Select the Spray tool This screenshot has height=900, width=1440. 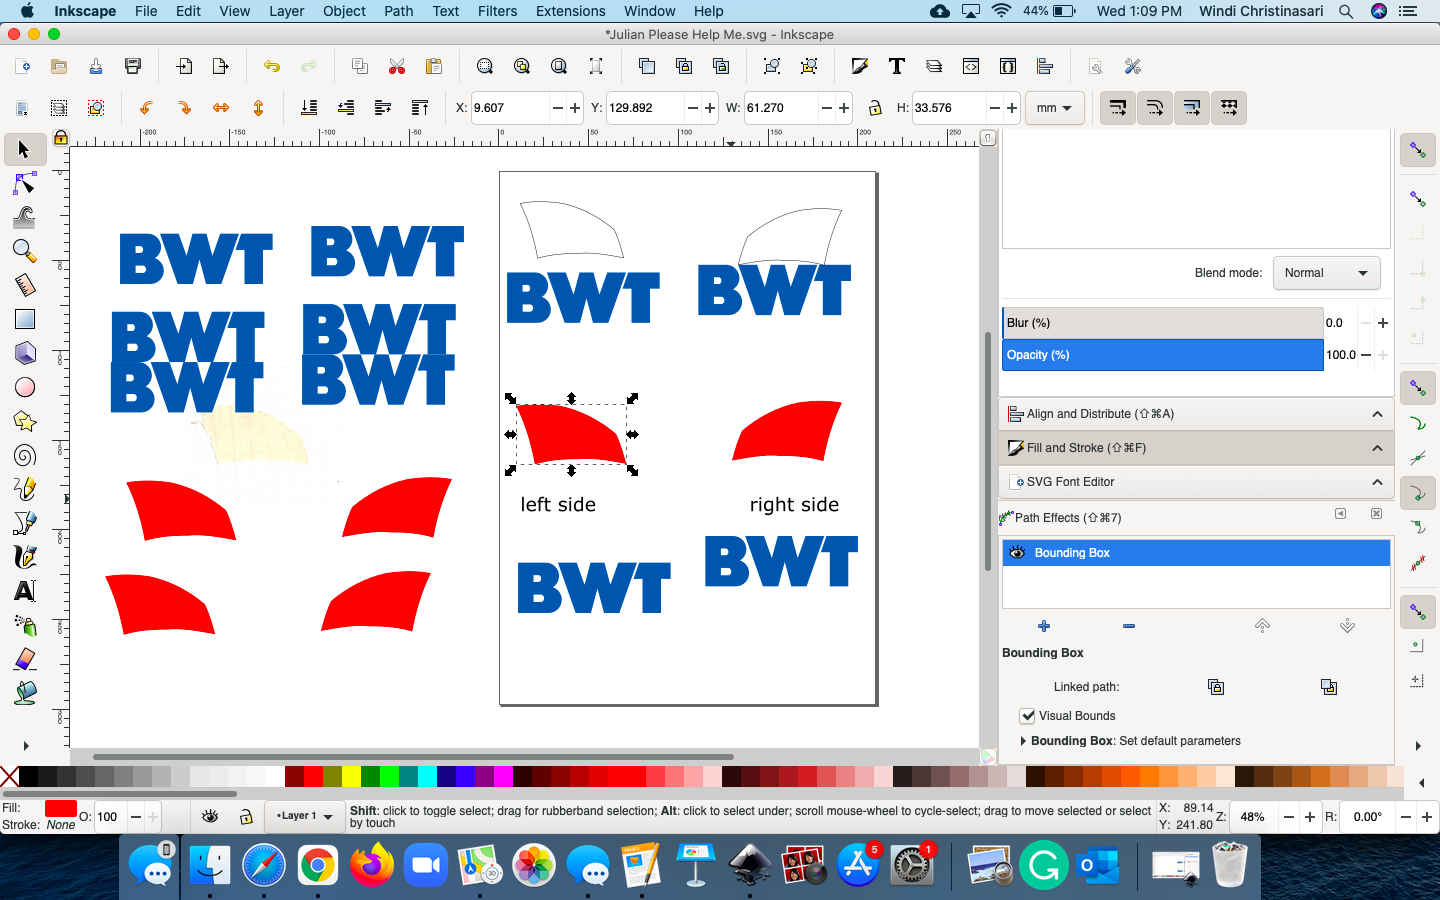24,625
